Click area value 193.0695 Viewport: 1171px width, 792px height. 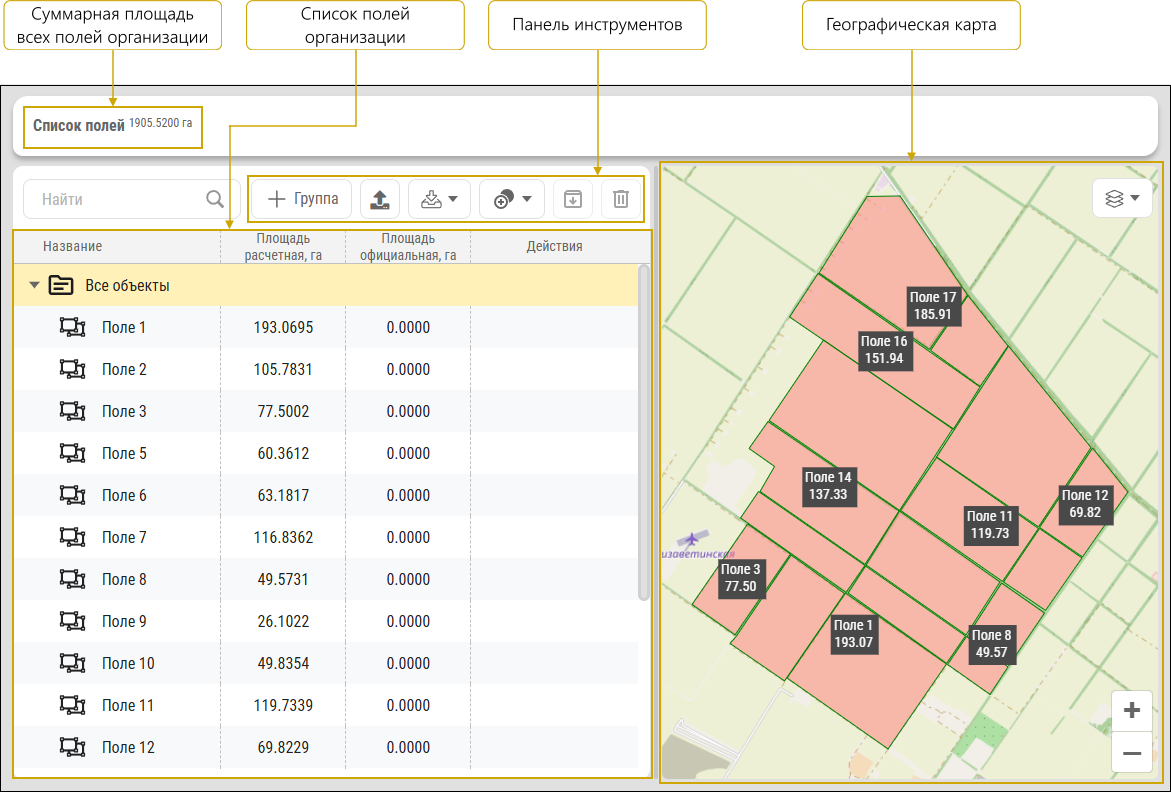click(283, 327)
